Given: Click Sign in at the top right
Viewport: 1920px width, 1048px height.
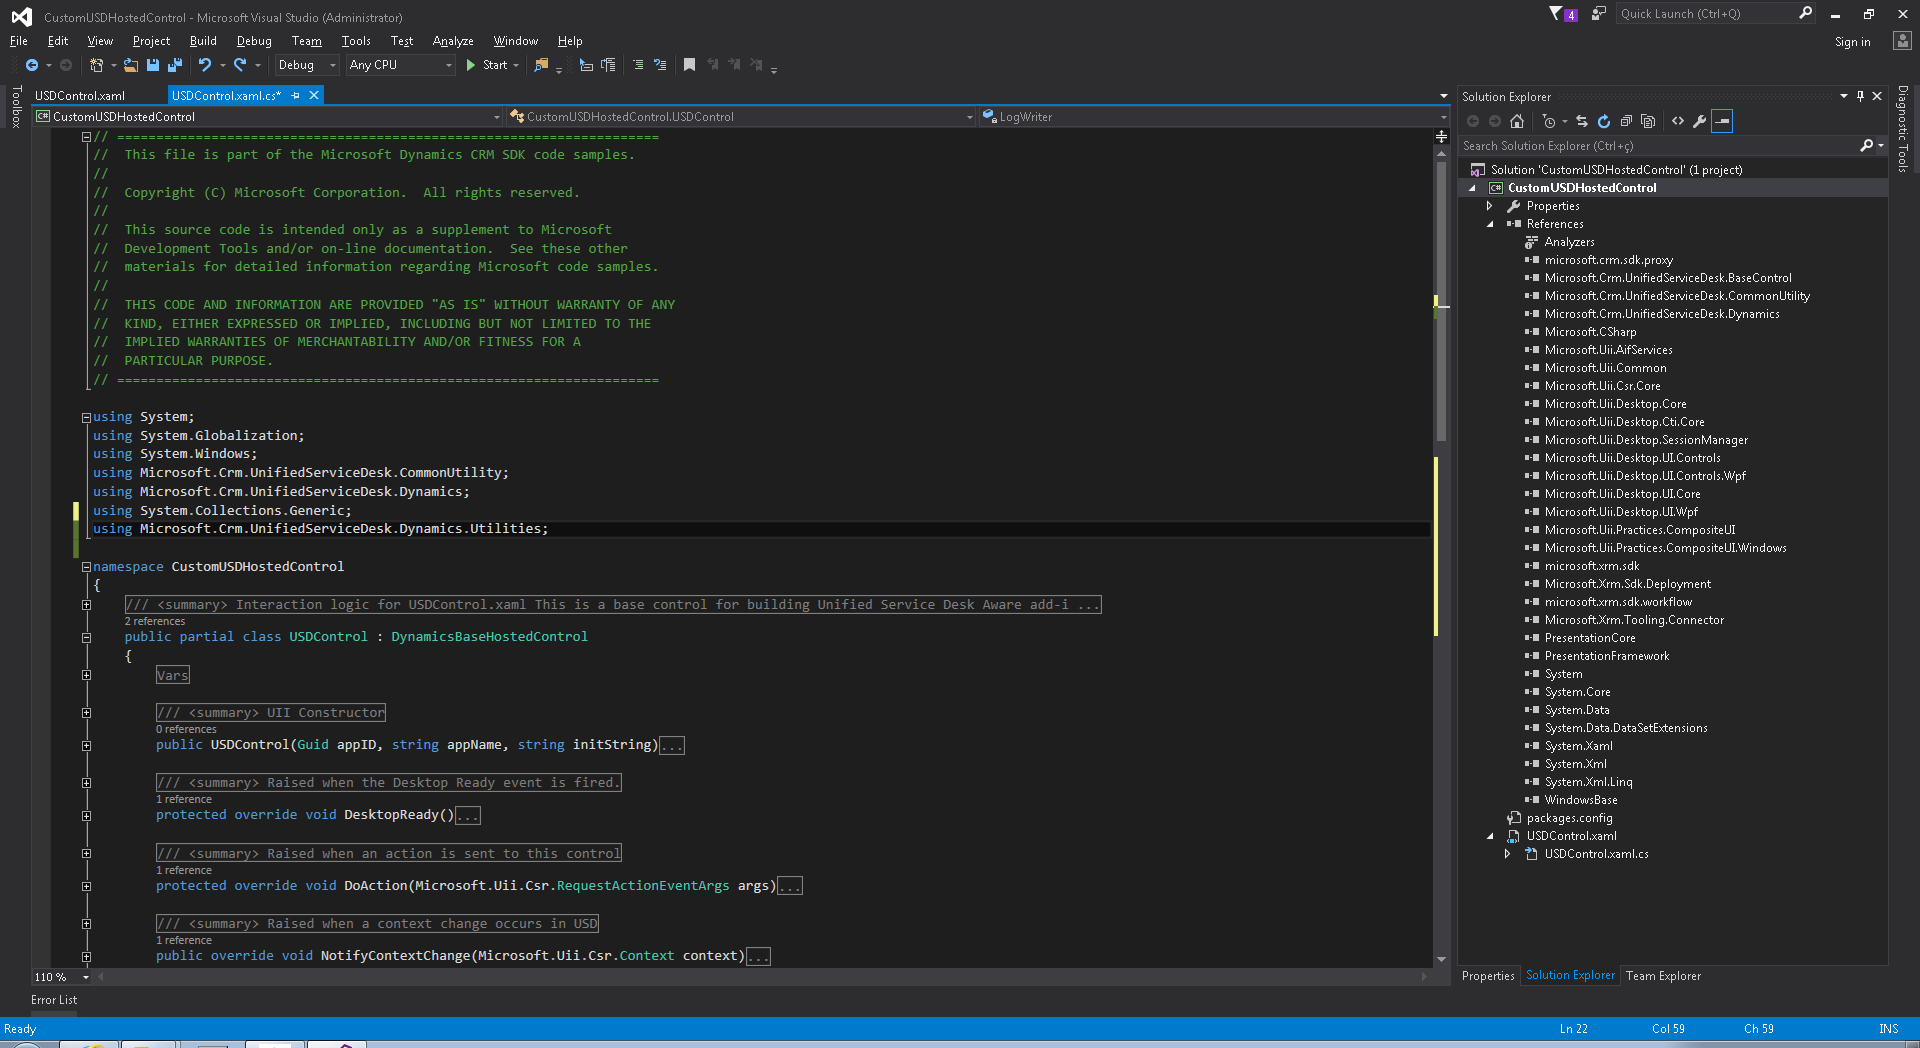Looking at the screenshot, I should tap(1852, 42).
